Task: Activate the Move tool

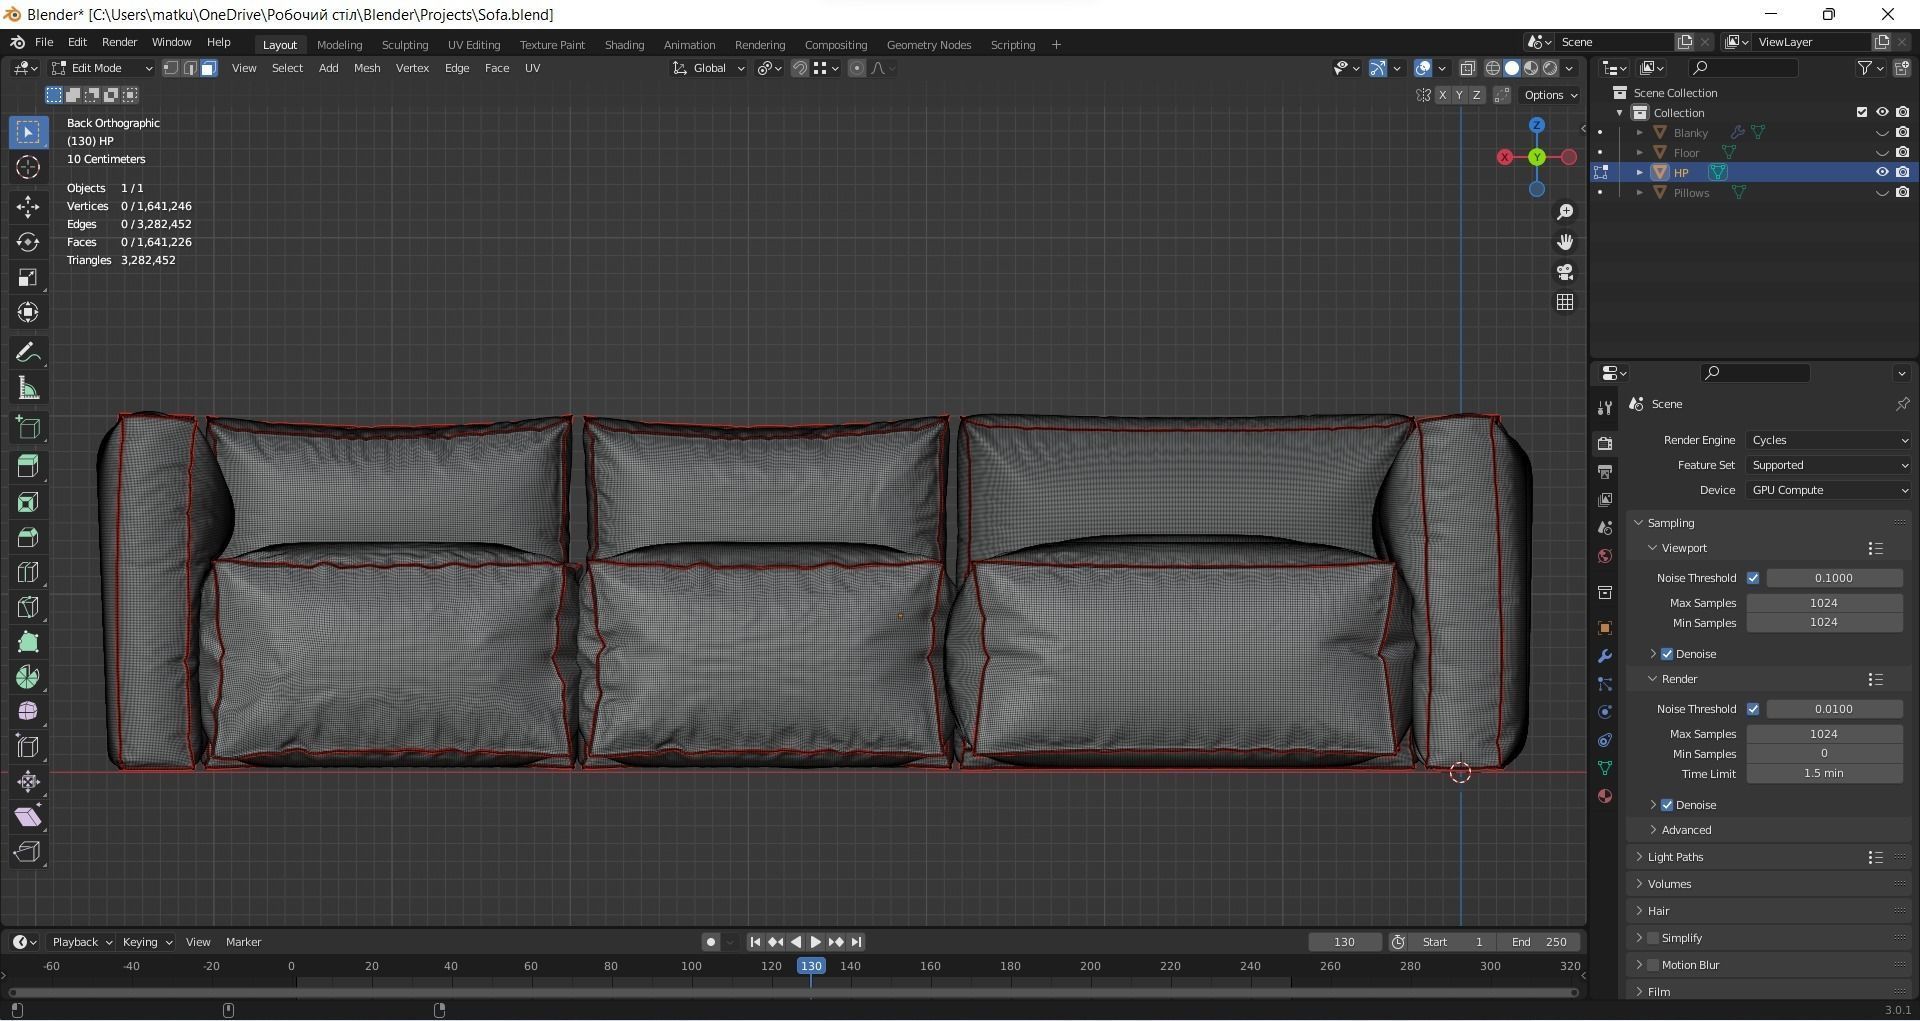Action: click(28, 207)
